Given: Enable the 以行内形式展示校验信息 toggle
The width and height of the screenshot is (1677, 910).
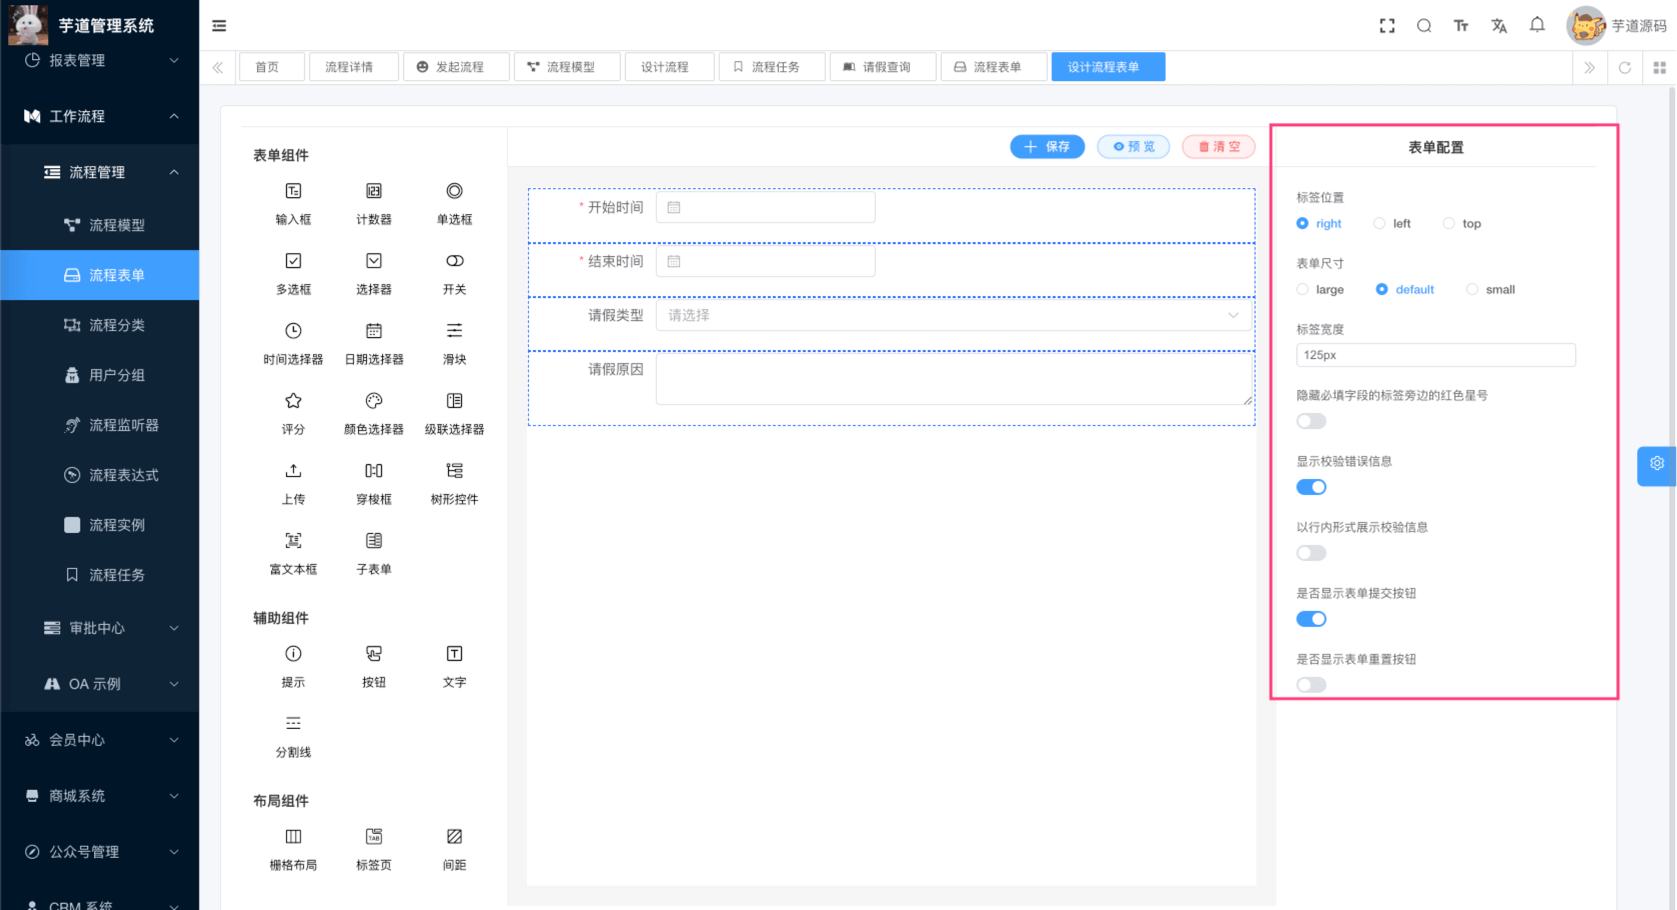Looking at the screenshot, I should [1311, 552].
